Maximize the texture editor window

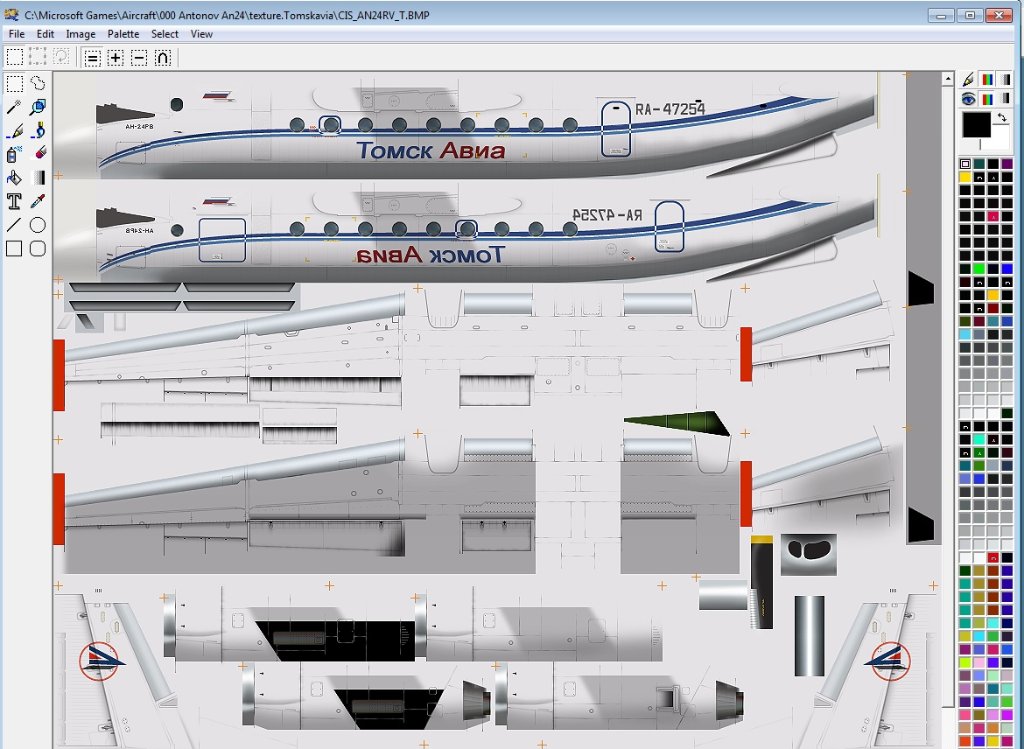pos(970,14)
